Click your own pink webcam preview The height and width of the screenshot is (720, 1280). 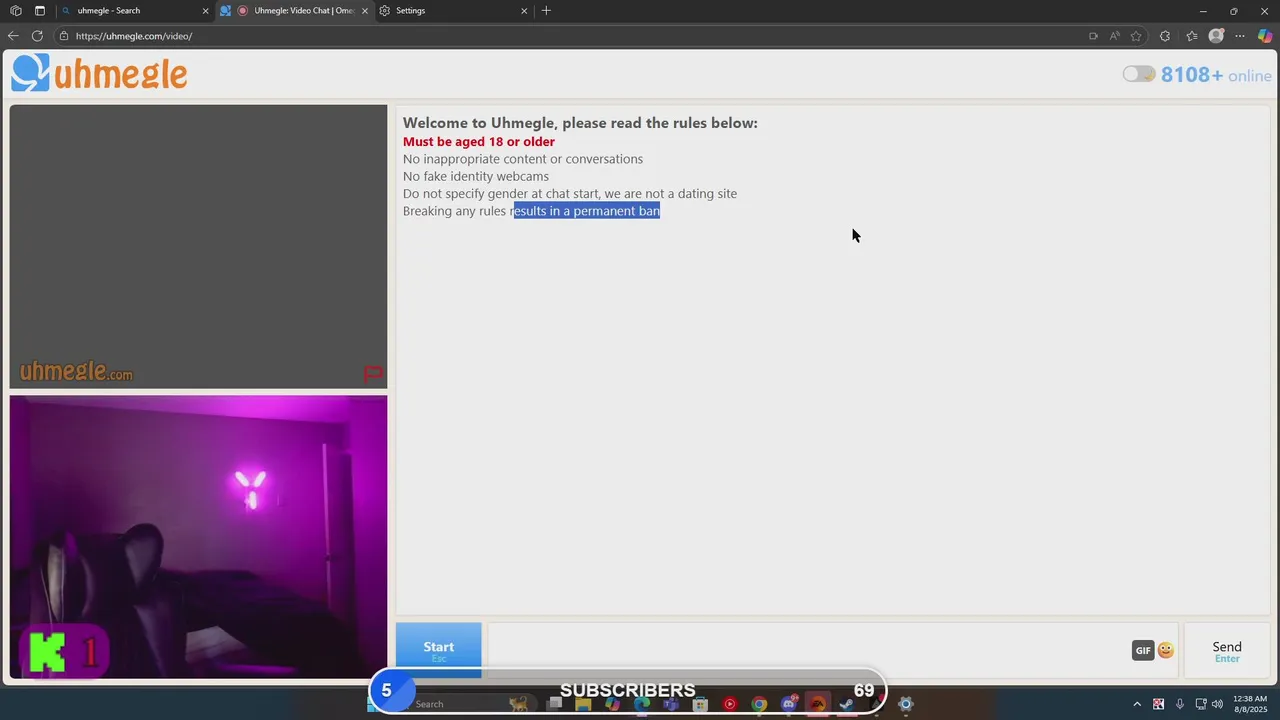(x=198, y=537)
